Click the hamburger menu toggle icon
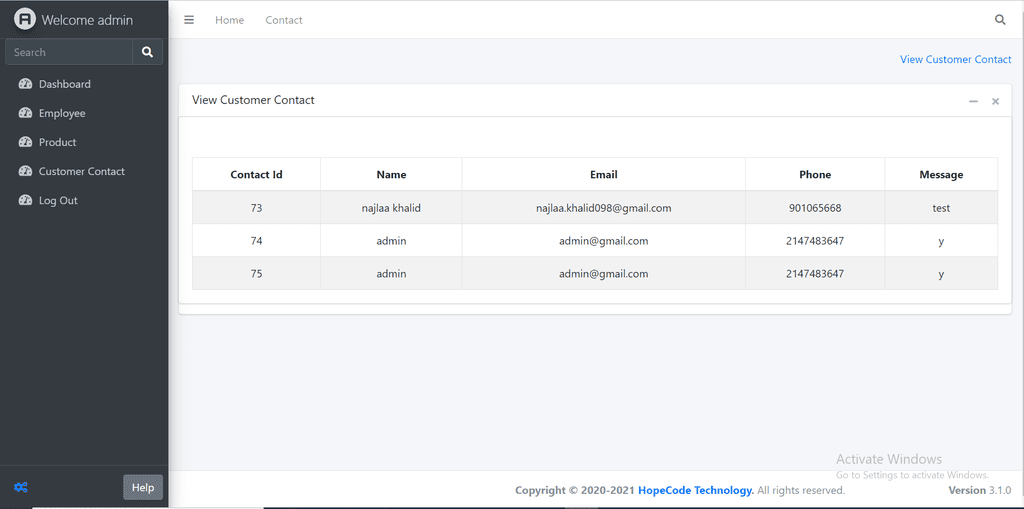1024x509 pixels. [189, 20]
